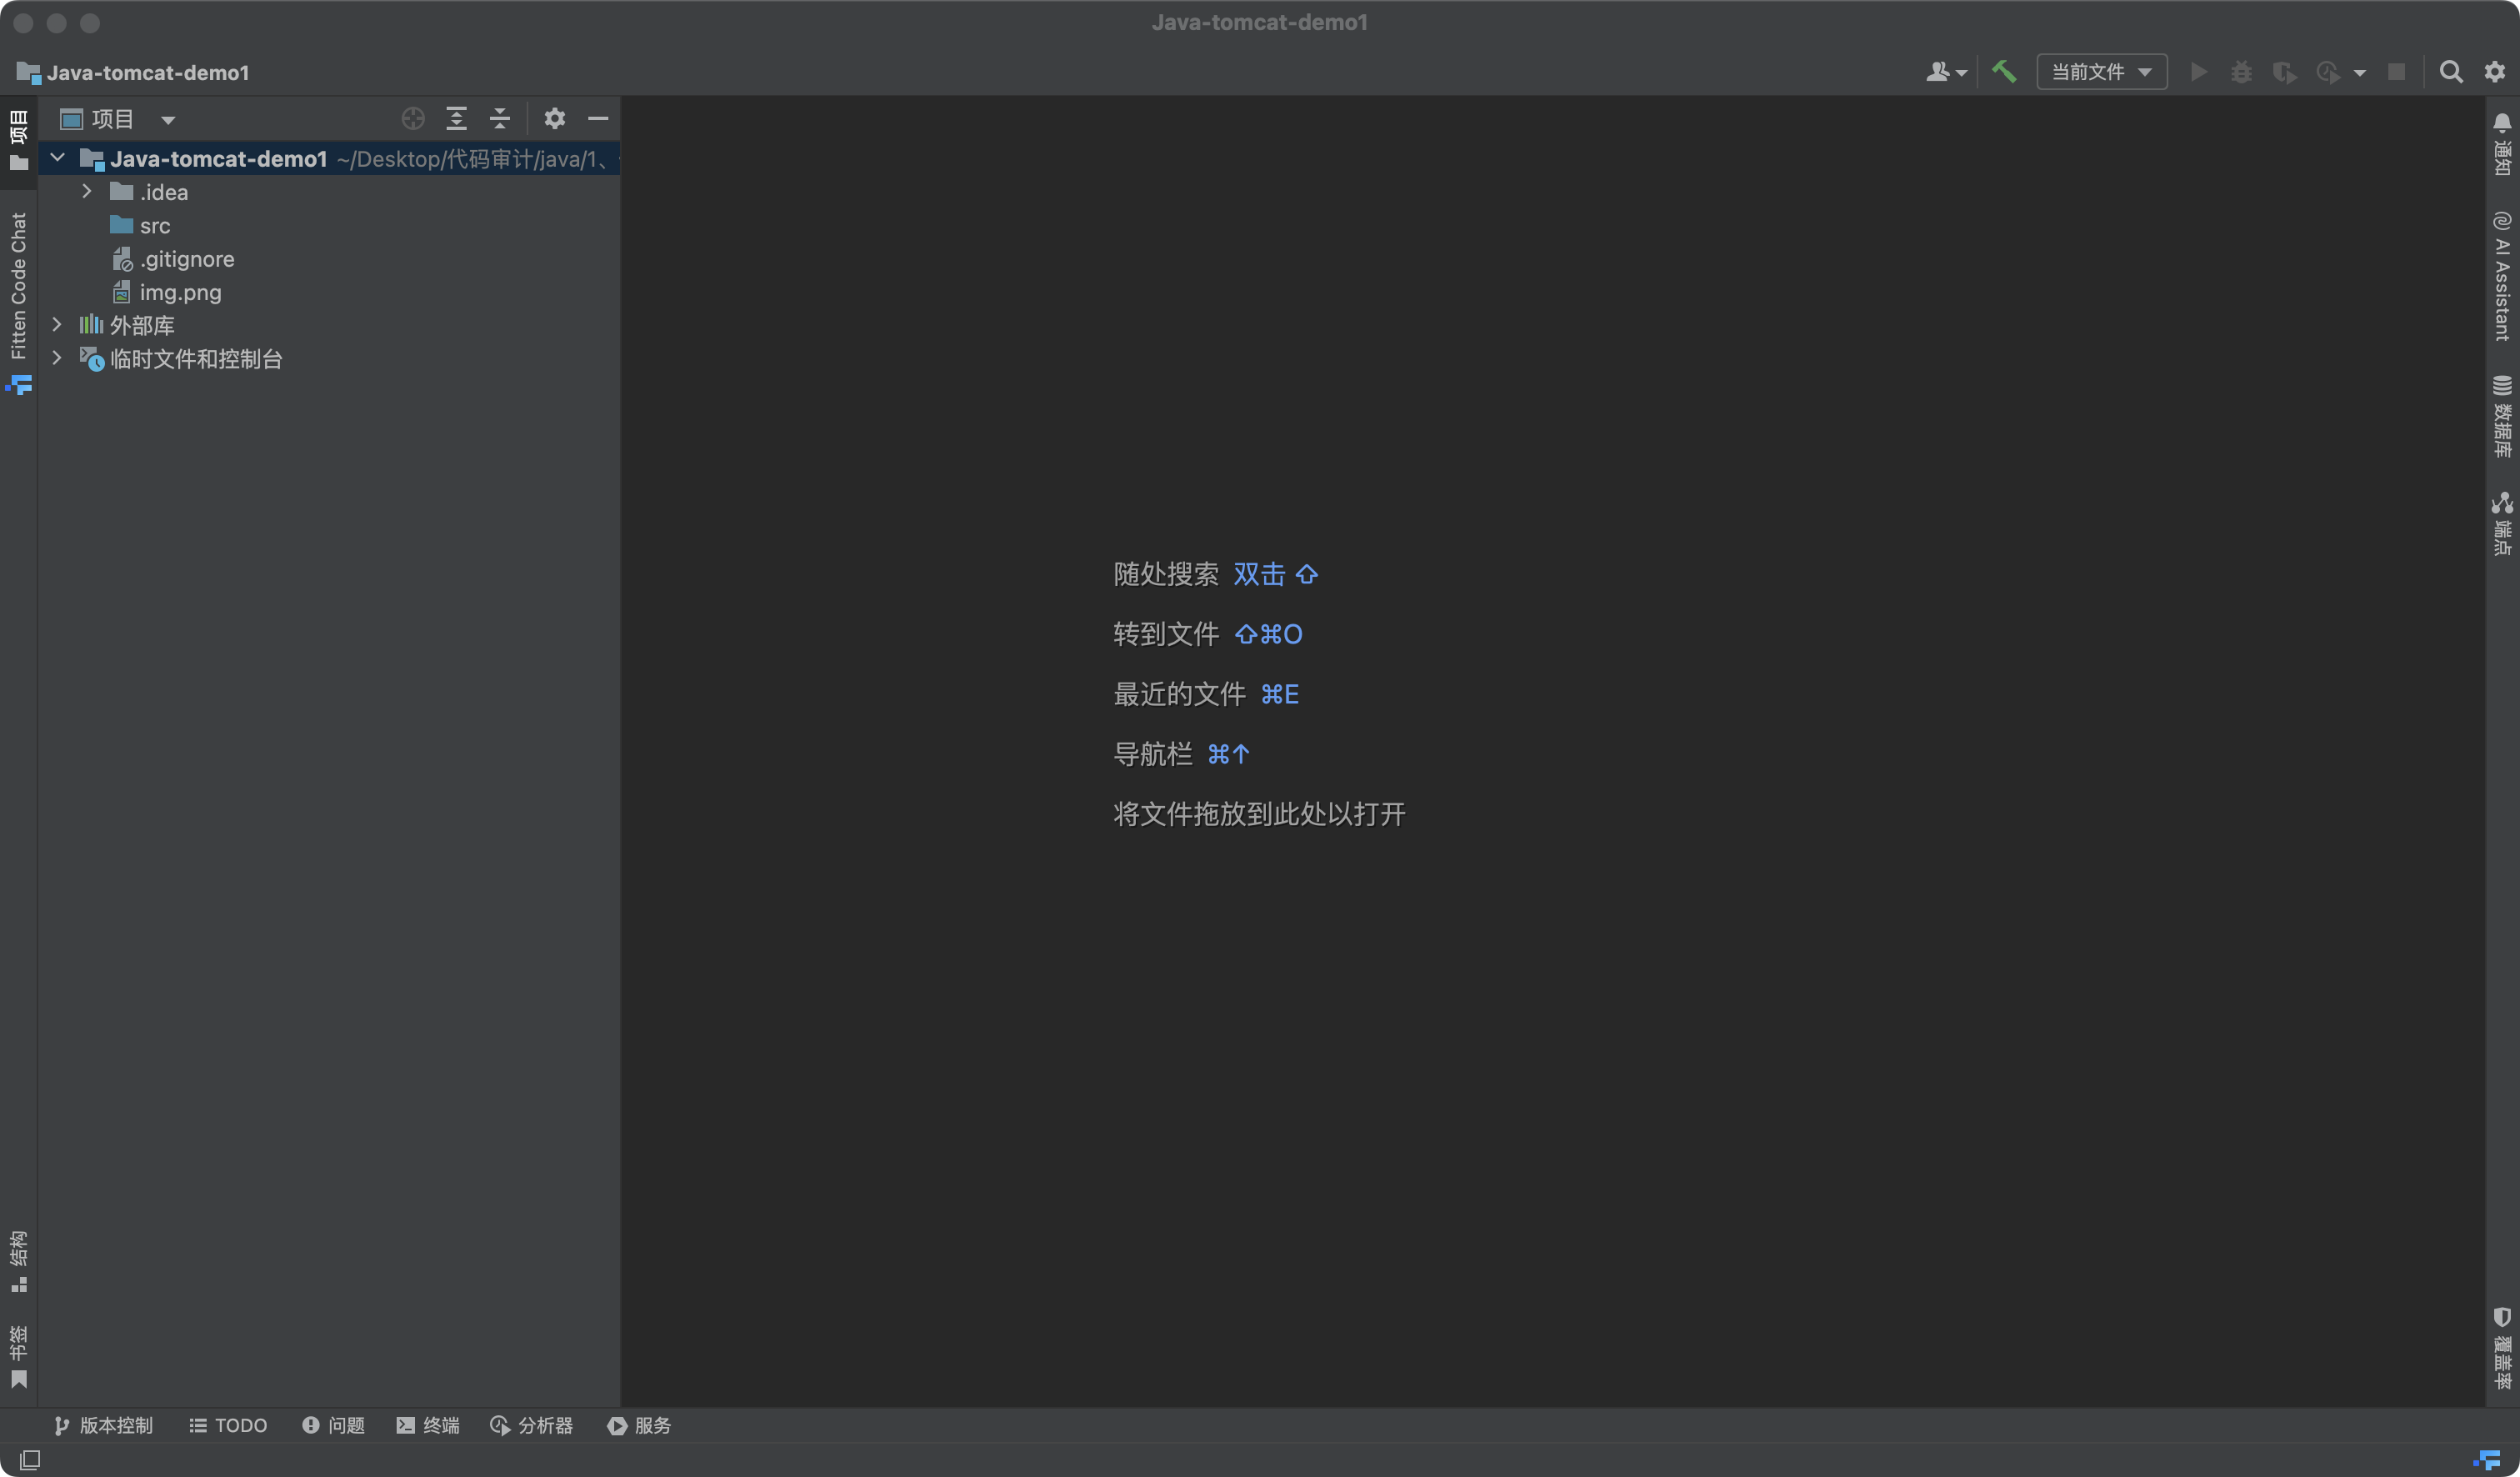Expand the 外部库 node
Image resolution: width=2520 pixels, height=1477 pixels.
click(57, 325)
